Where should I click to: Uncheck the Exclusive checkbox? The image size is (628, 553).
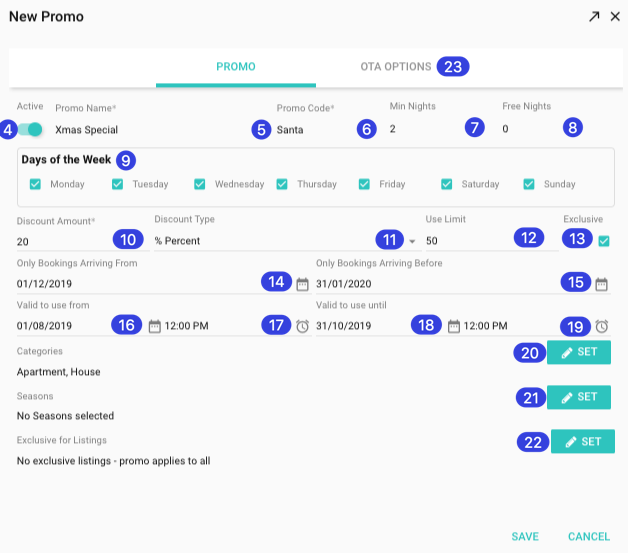tap(604, 241)
